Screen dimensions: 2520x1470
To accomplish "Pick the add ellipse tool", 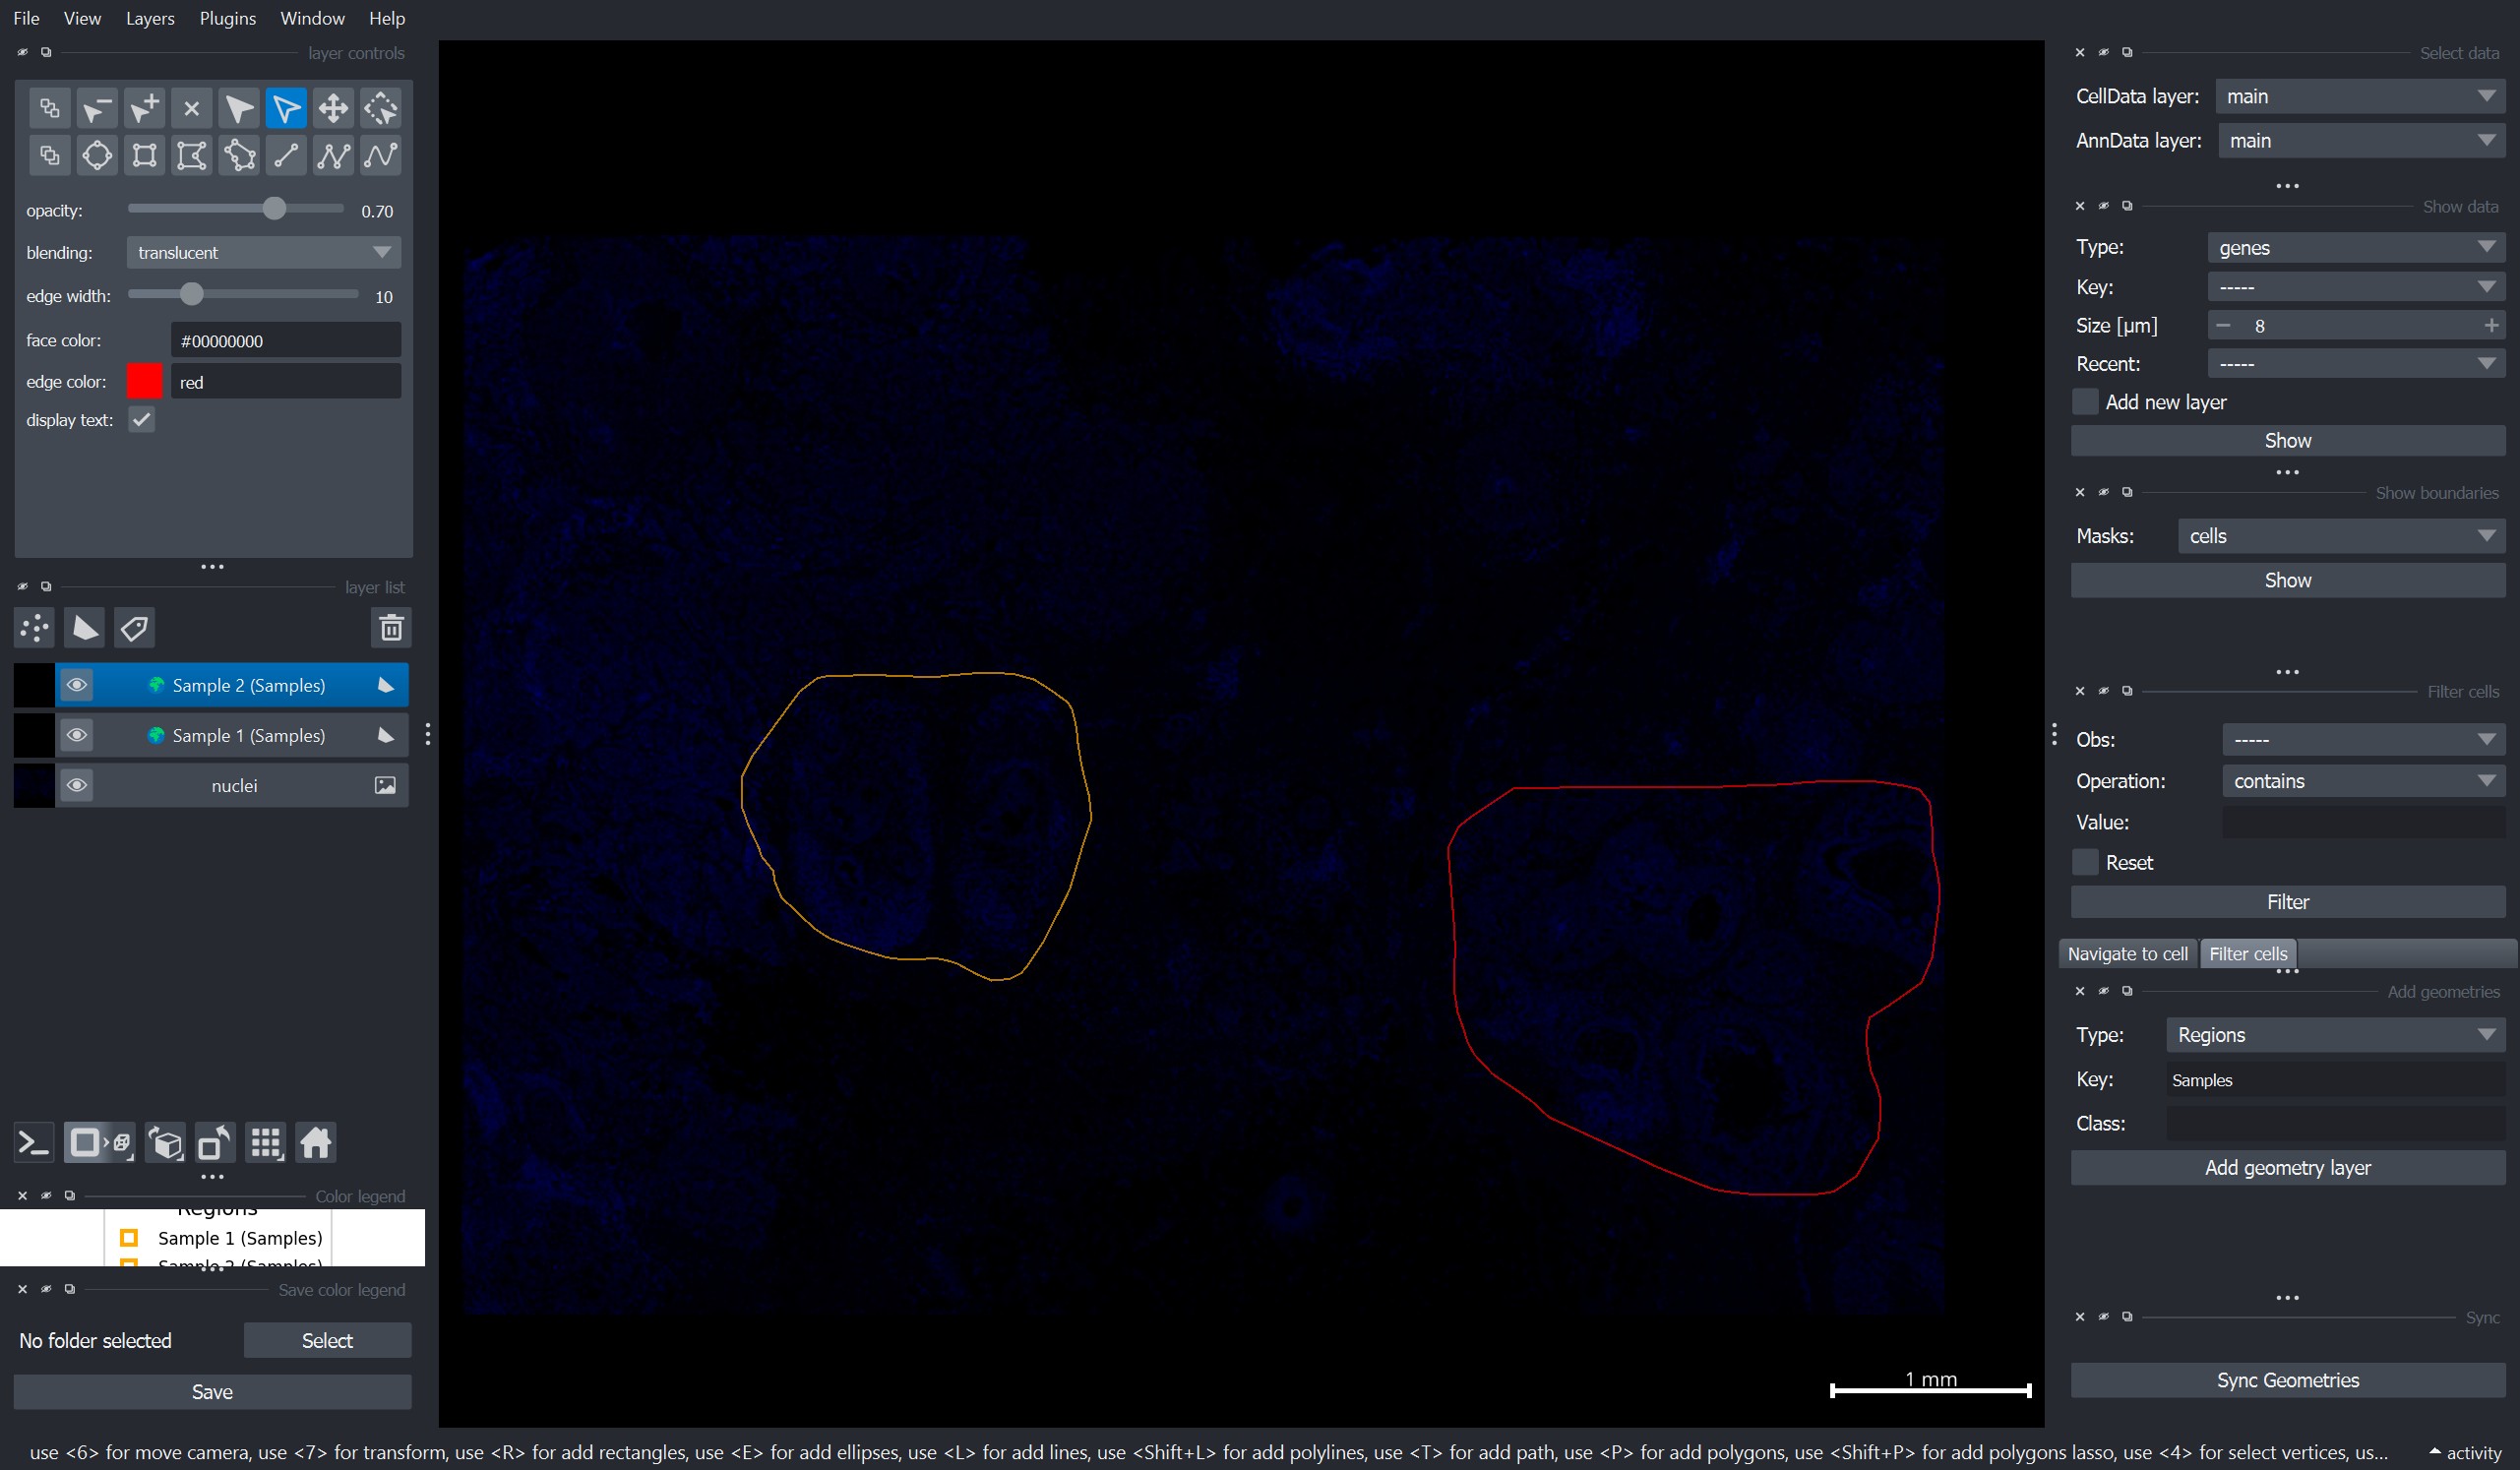I will pos(97,155).
